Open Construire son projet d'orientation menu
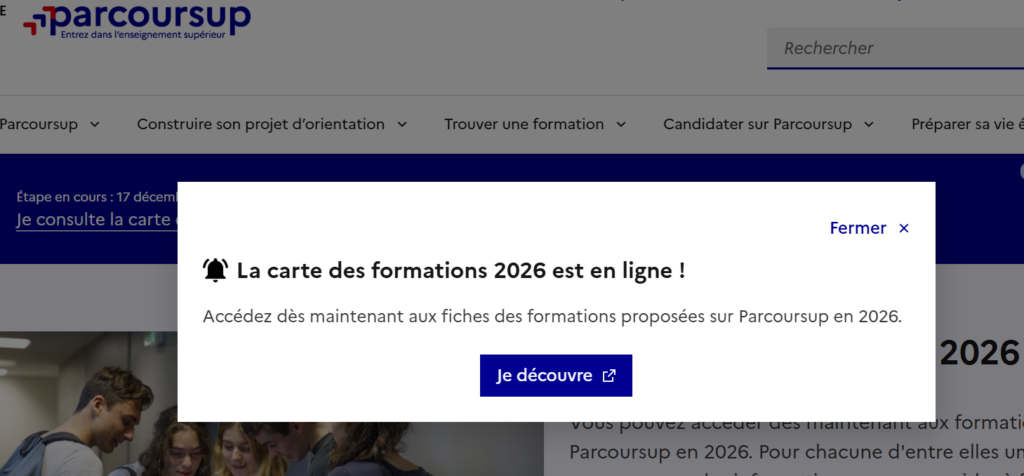Viewport: 1024px width, 476px height. pyautogui.click(x=261, y=125)
